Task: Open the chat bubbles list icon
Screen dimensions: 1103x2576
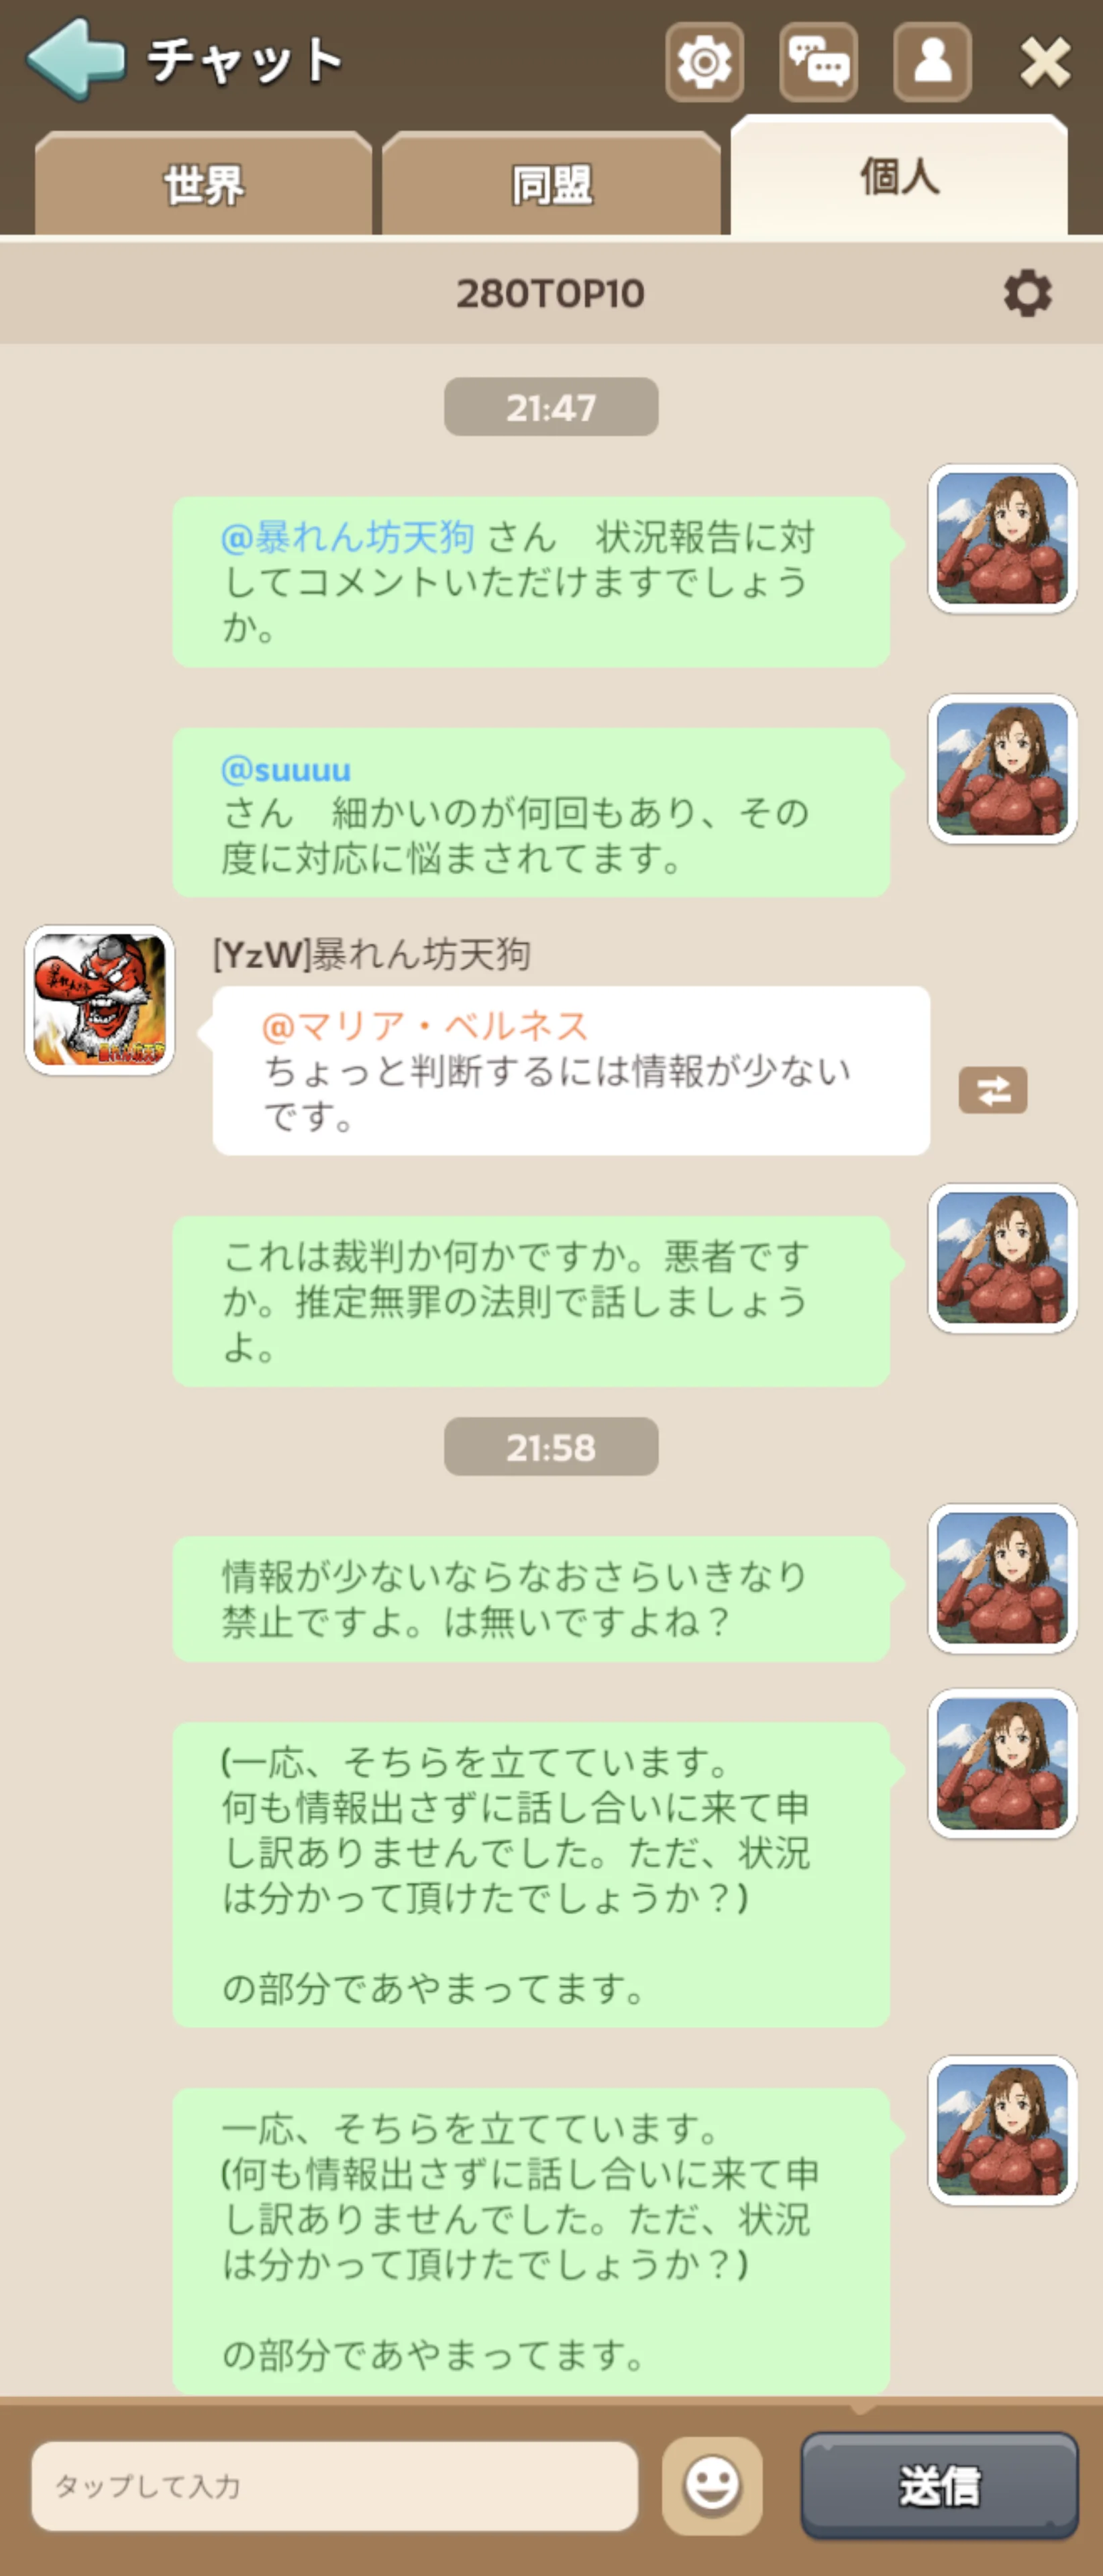Action: [818, 62]
